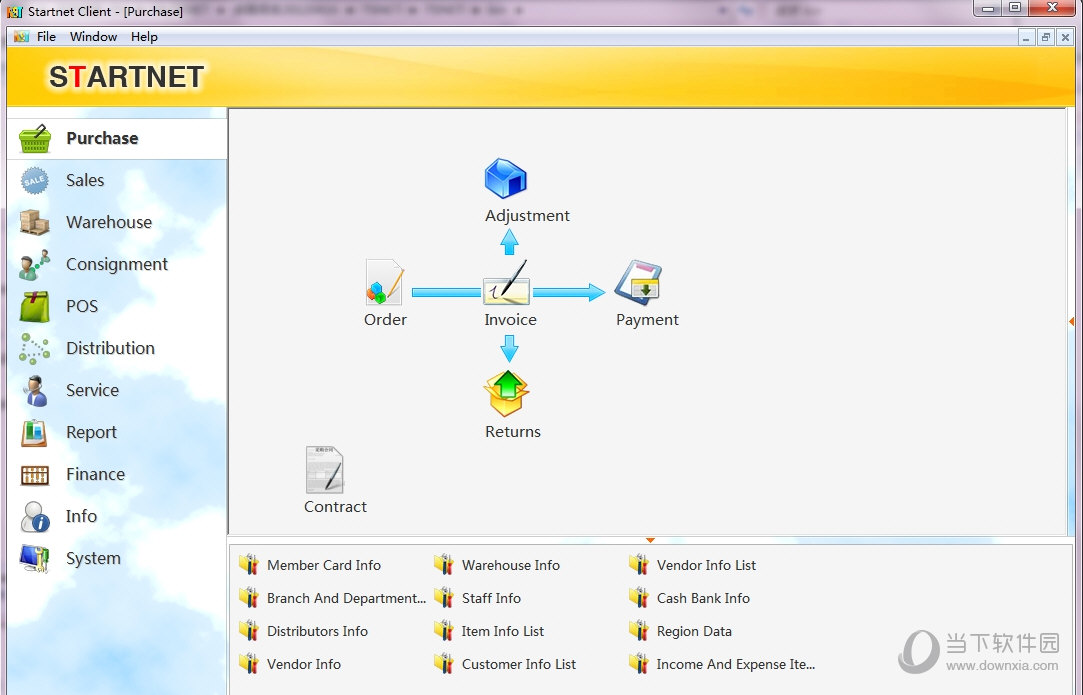The height and width of the screenshot is (695, 1083).
Task: Close the inner Purchase child window
Action: 1065,37
